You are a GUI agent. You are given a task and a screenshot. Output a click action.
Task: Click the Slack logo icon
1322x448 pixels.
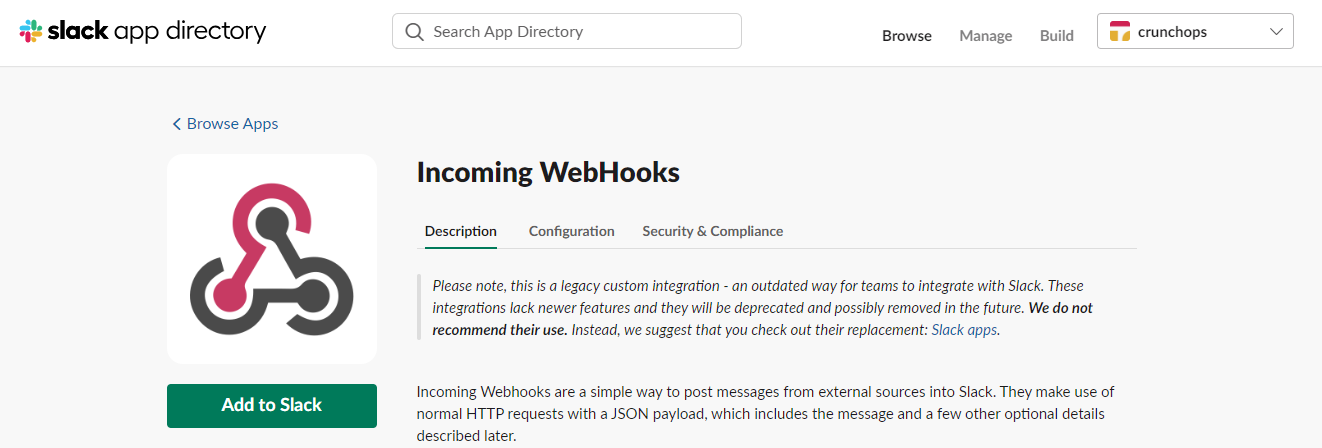31,31
